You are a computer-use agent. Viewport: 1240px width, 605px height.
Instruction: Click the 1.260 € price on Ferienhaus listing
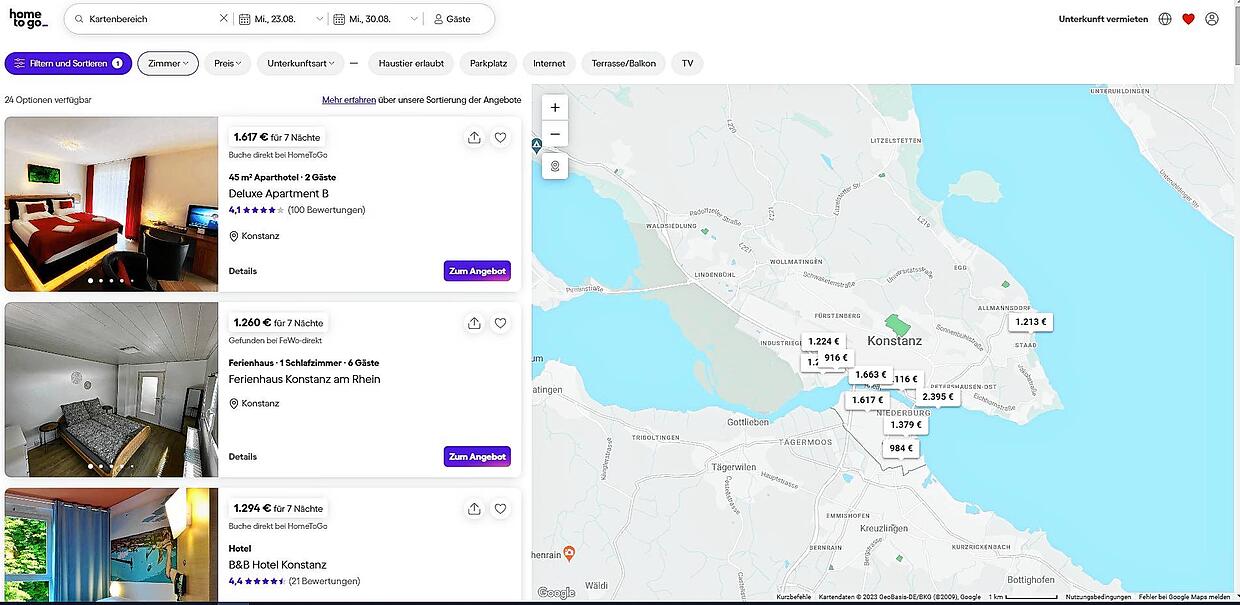coord(252,322)
